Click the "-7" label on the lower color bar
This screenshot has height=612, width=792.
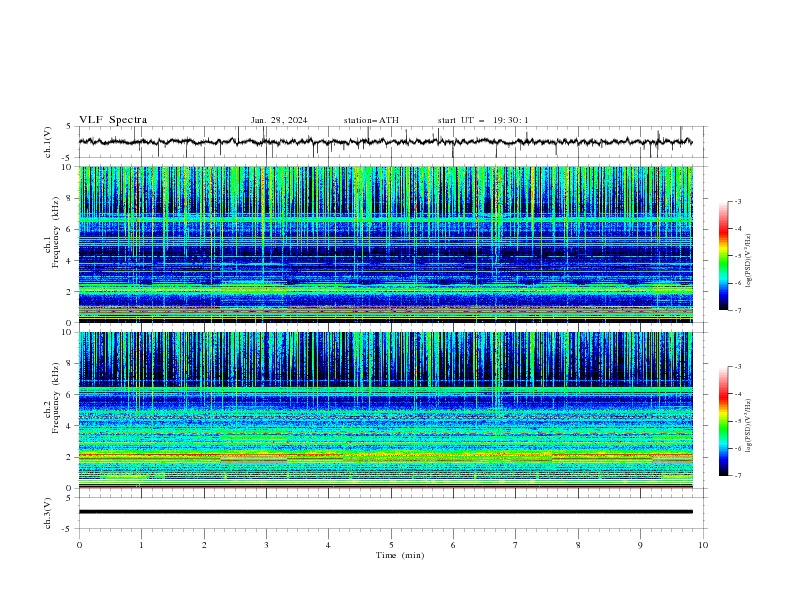pos(737,475)
